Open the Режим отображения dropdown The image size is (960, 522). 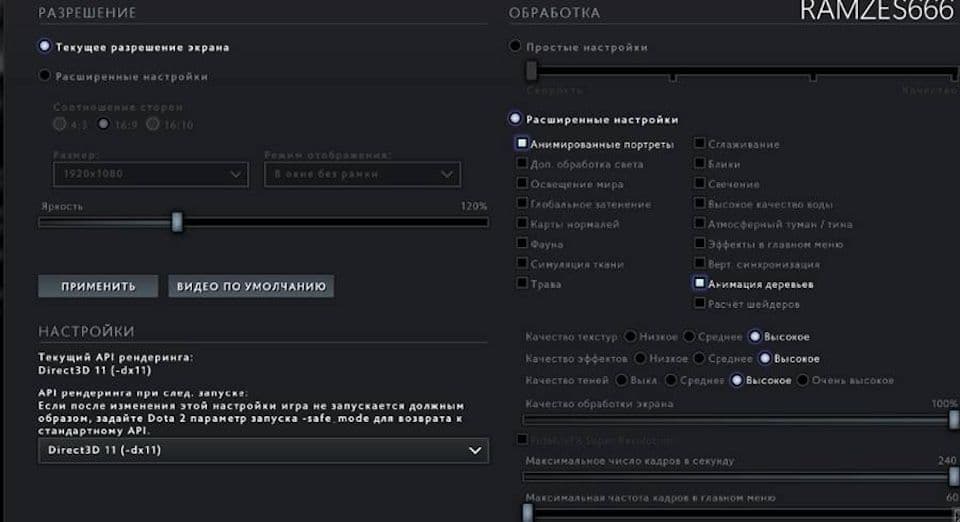(x=362, y=174)
